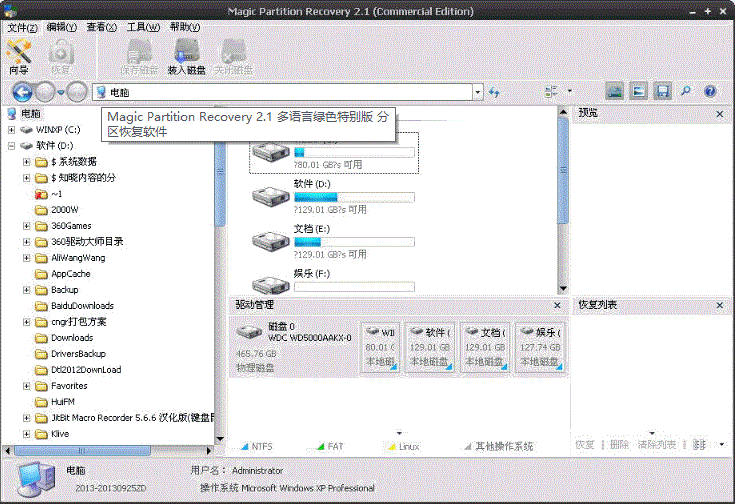
Task: Expand the WINXP (C:) tree node
Action: click(11, 130)
